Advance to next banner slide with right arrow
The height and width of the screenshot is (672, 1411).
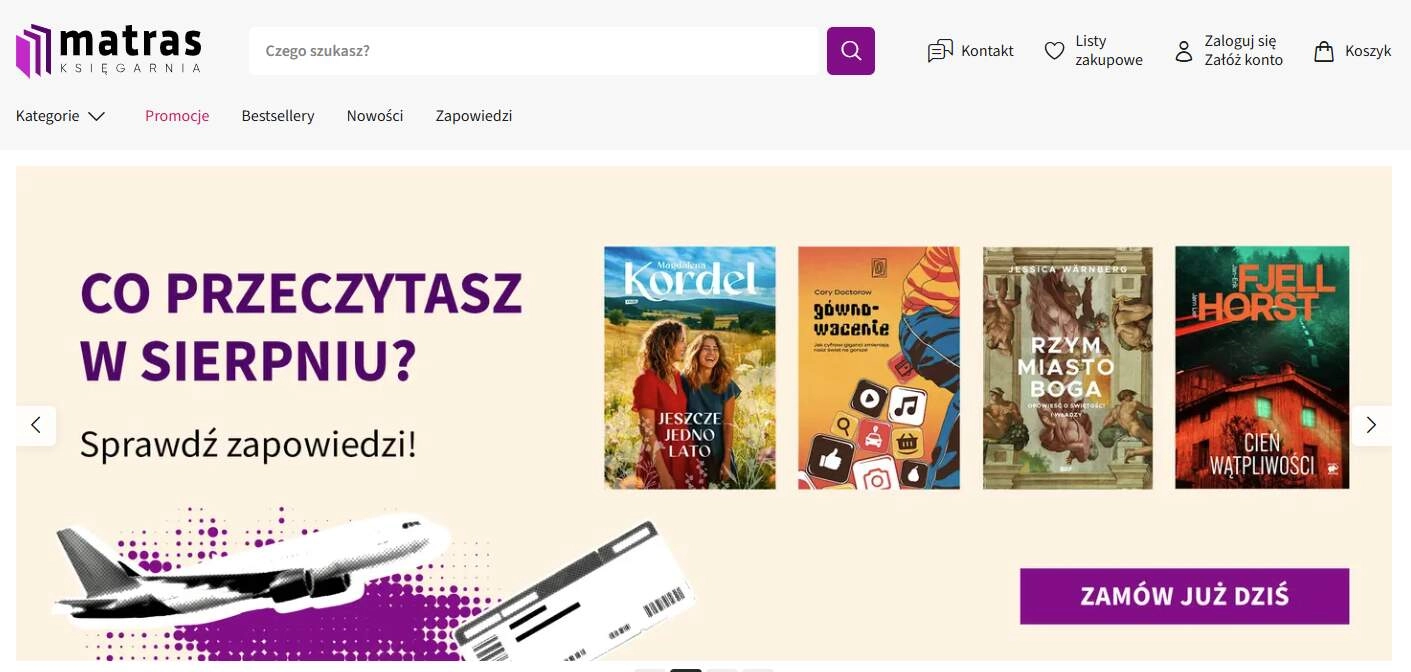click(1371, 425)
